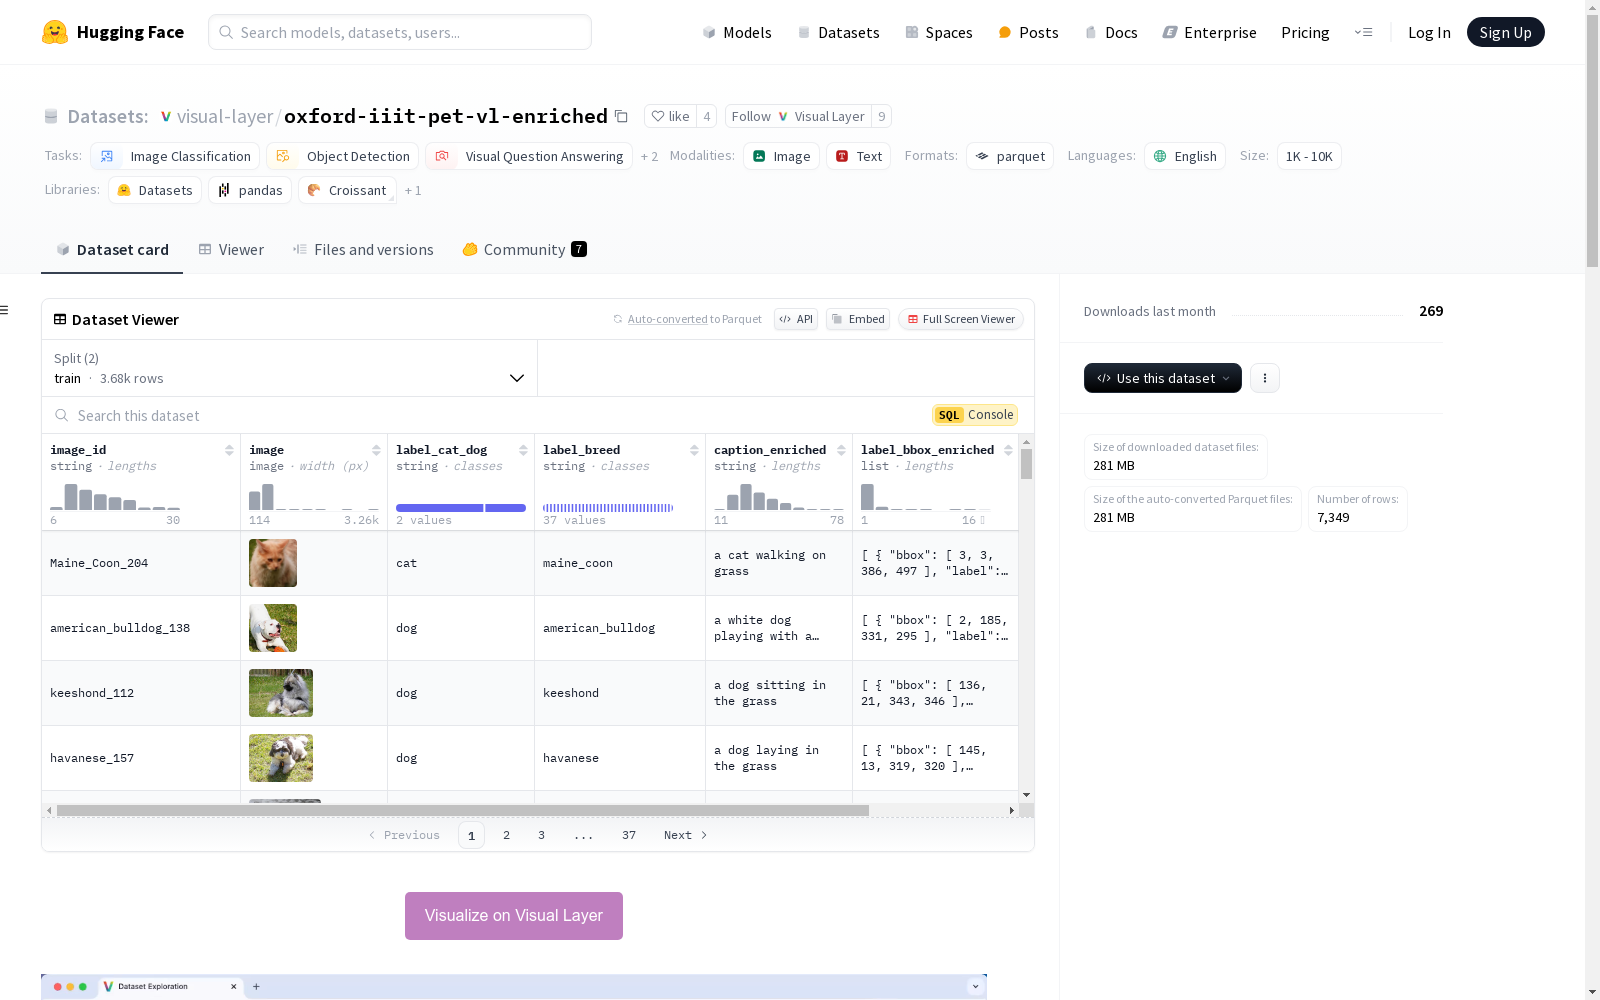Open the Pricing page link
Viewport: 1600px width, 1000px height.
tap(1305, 32)
